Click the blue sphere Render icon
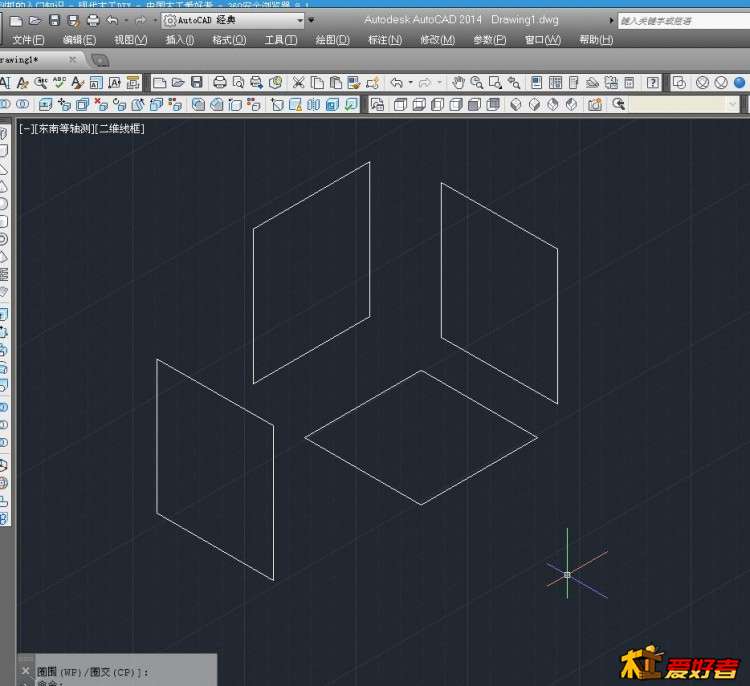 click(739, 83)
